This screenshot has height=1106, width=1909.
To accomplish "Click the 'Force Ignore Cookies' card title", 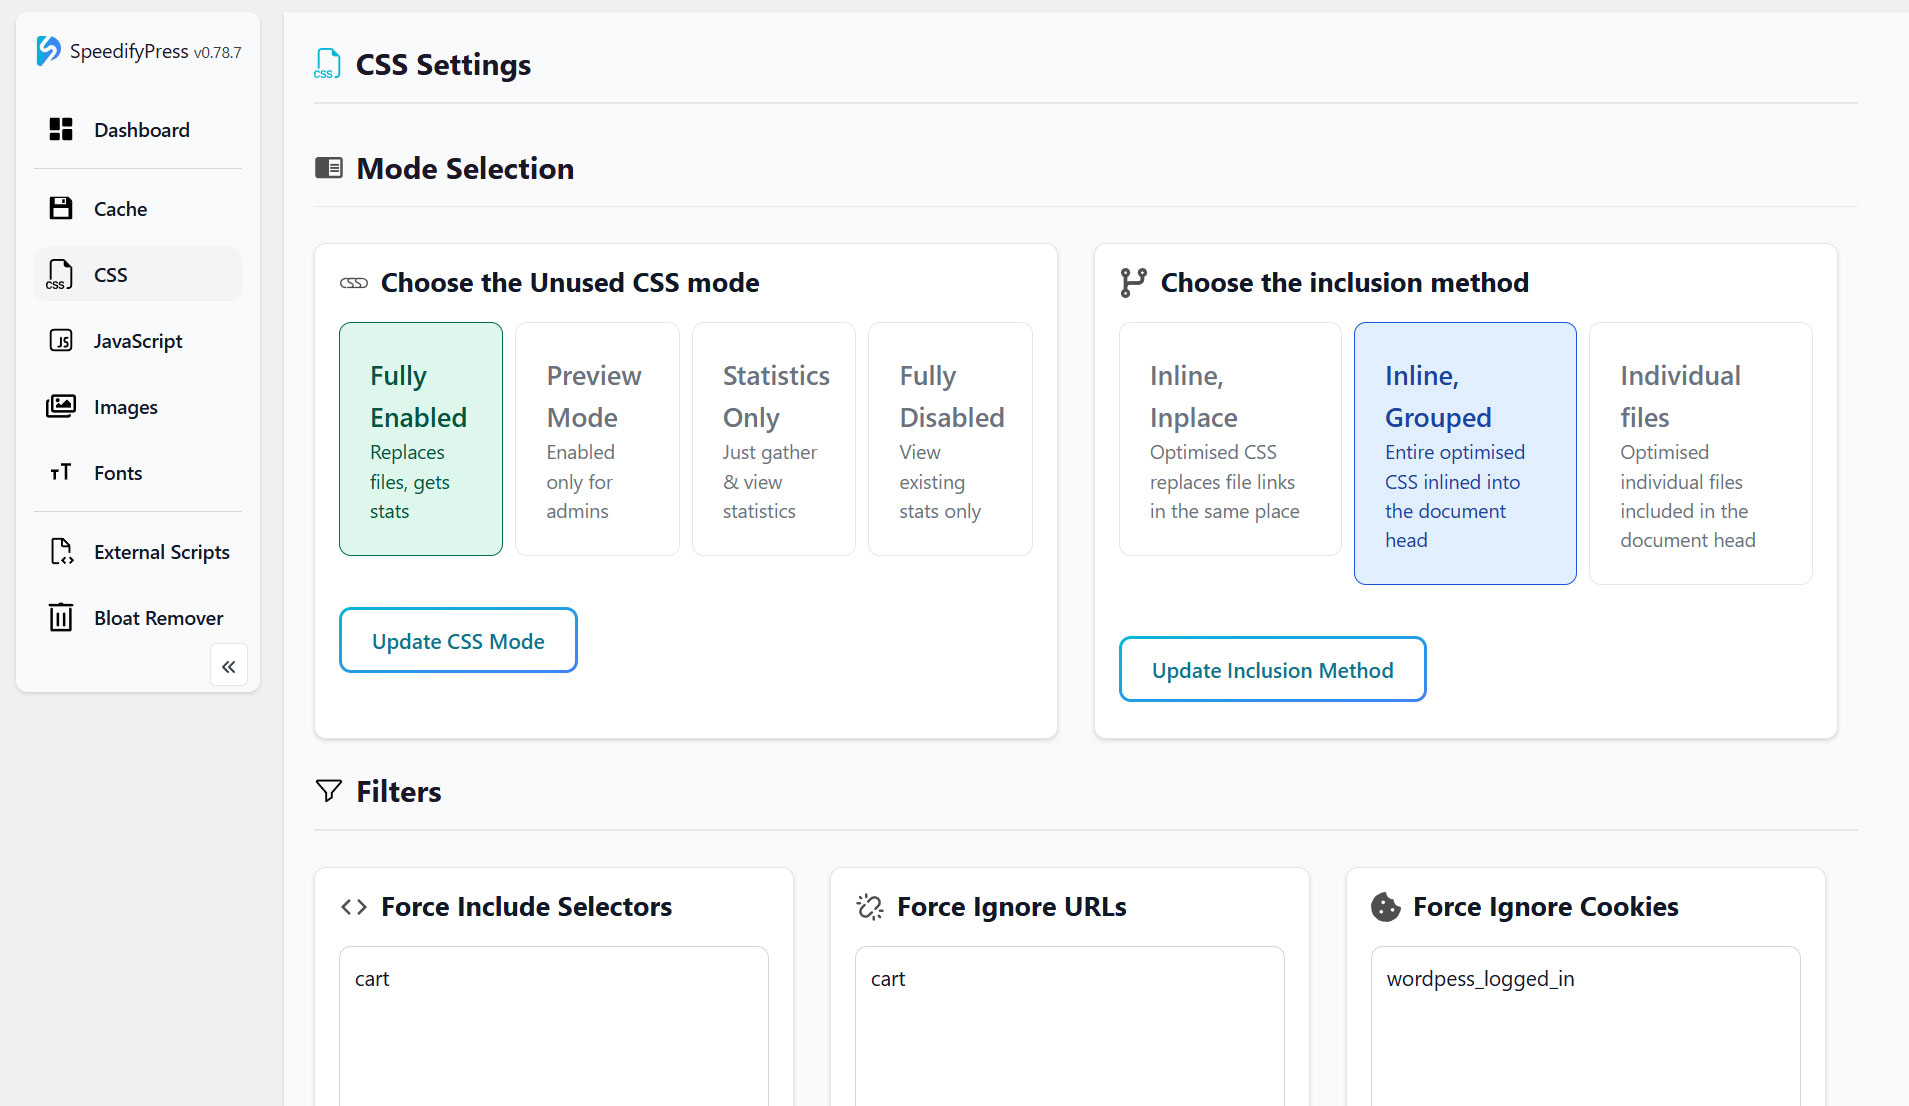I will (x=1545, y=907).
